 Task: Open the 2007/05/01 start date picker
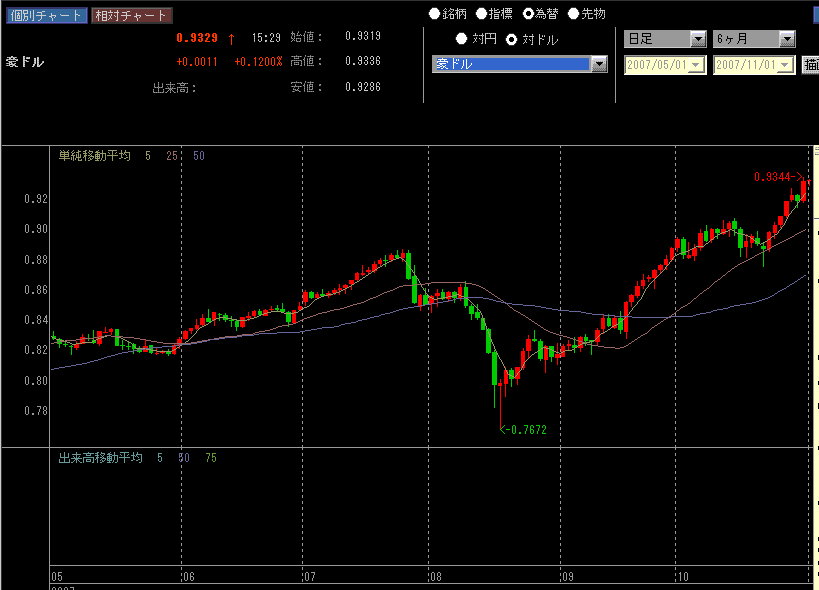pos(697,65)
